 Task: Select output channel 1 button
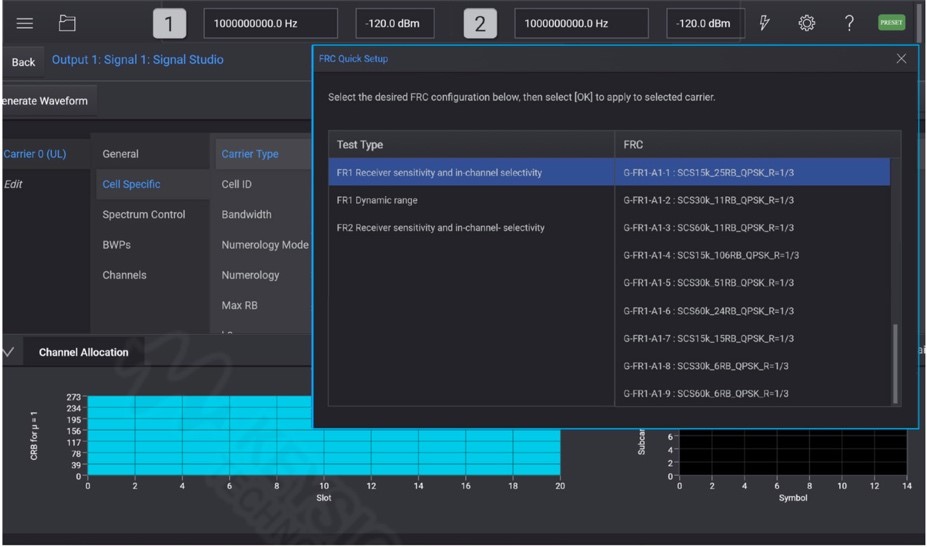click(x=169, y=24)
